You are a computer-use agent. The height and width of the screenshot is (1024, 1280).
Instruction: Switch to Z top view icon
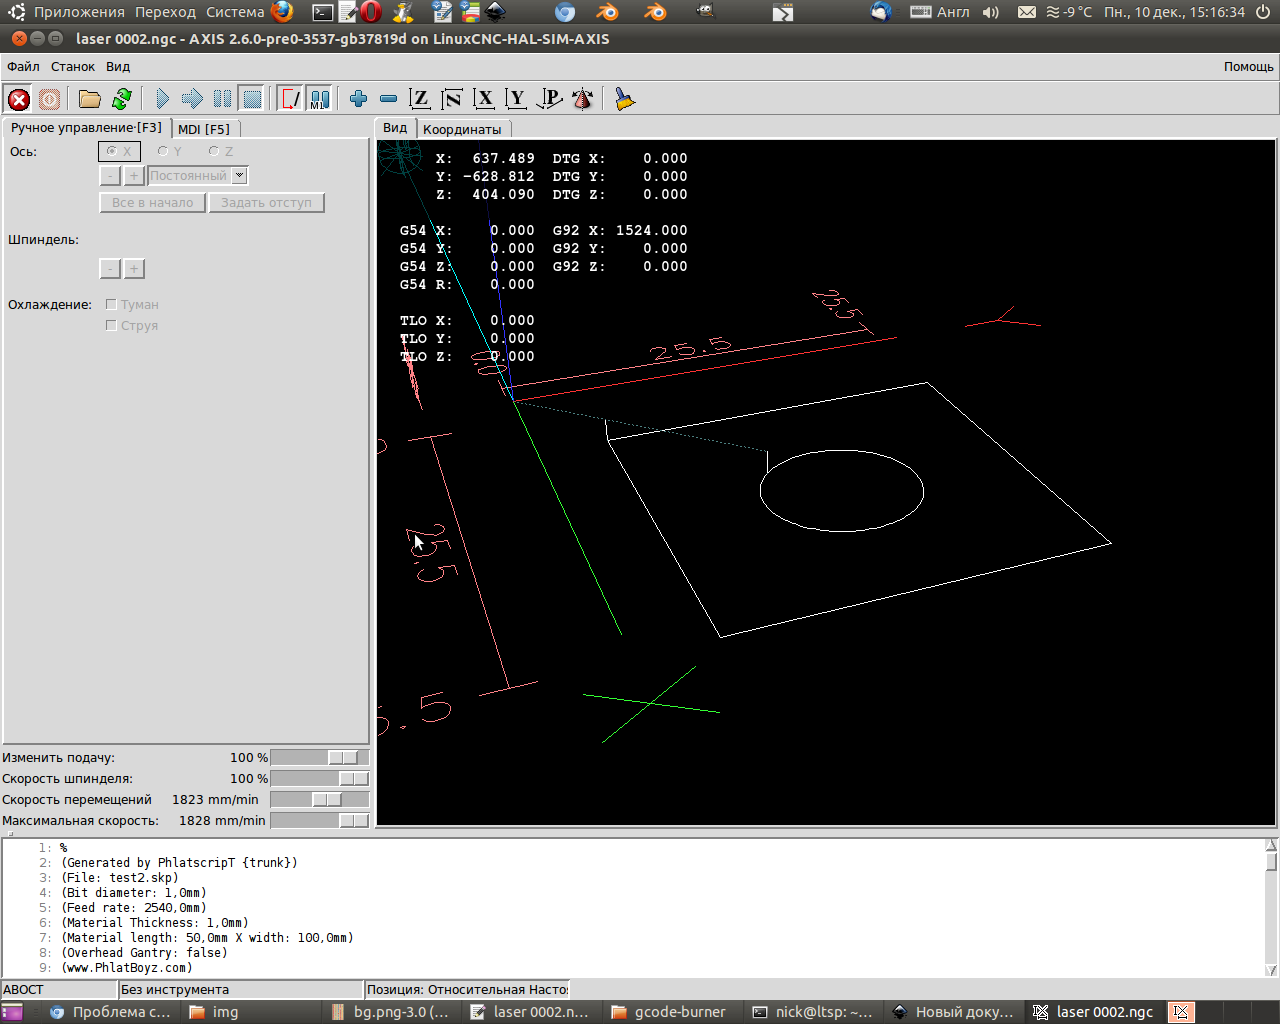click(420, 99)
